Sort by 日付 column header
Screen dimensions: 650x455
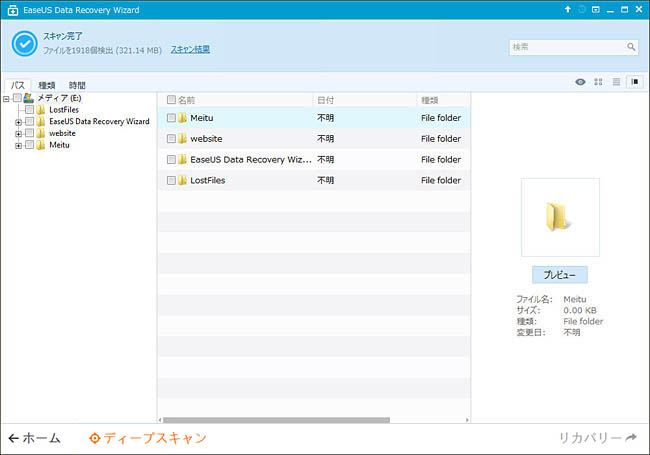tap(325, 100)
